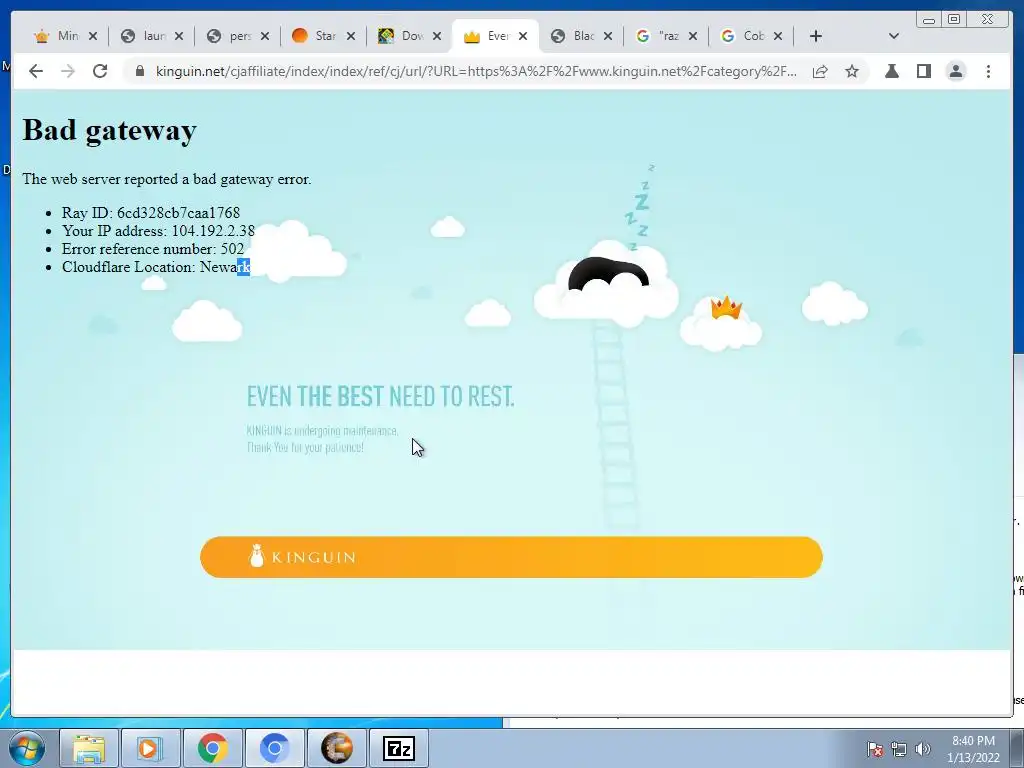Open the Chrome profile avatar

955,71
